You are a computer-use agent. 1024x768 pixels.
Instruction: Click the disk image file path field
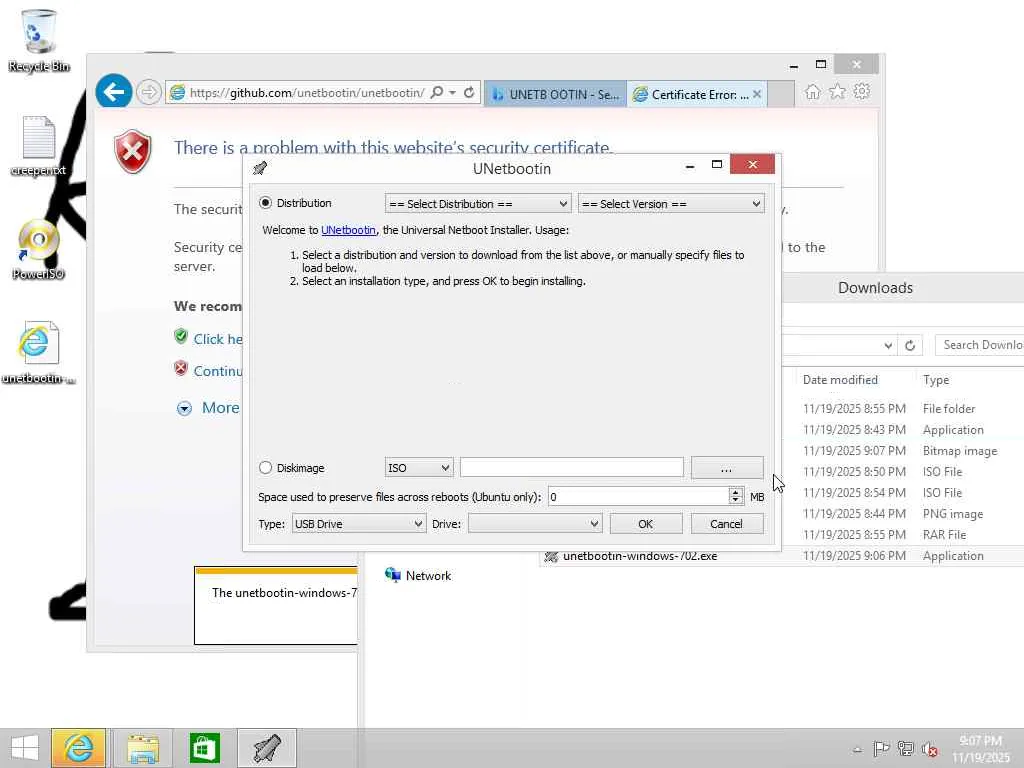(x=571, y=468)
